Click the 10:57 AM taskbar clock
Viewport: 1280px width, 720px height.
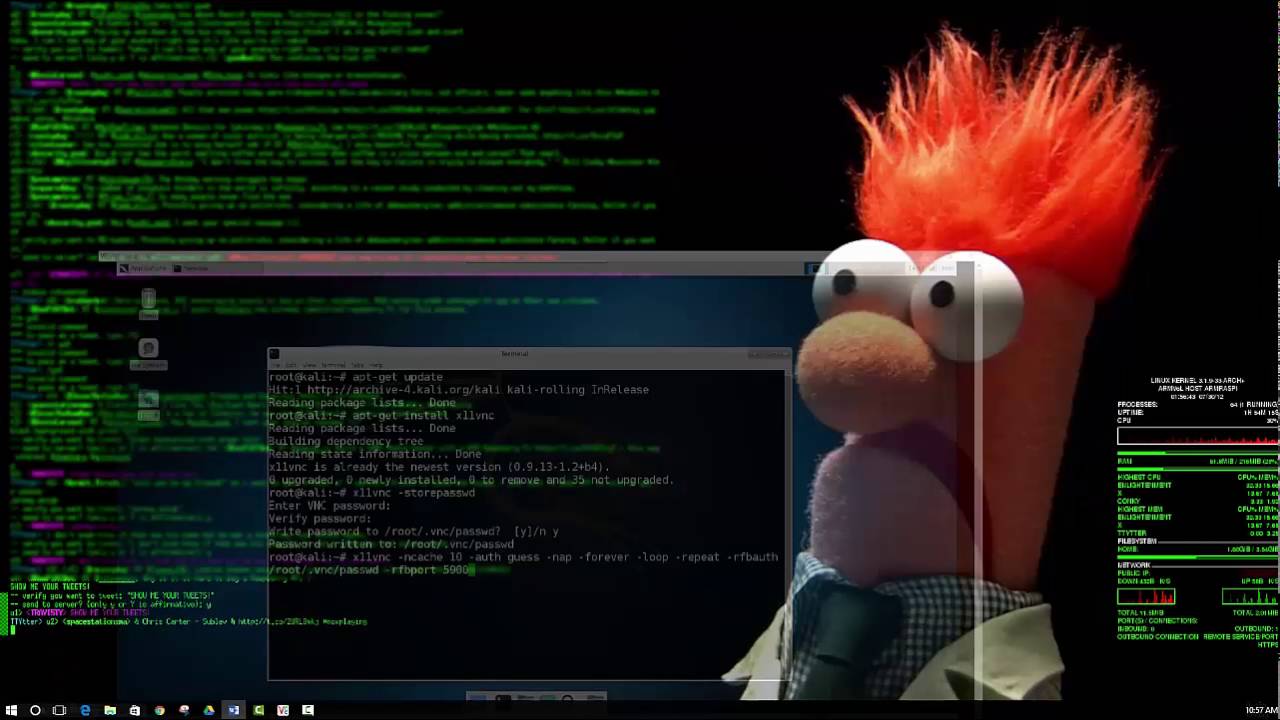(1261, 710)
